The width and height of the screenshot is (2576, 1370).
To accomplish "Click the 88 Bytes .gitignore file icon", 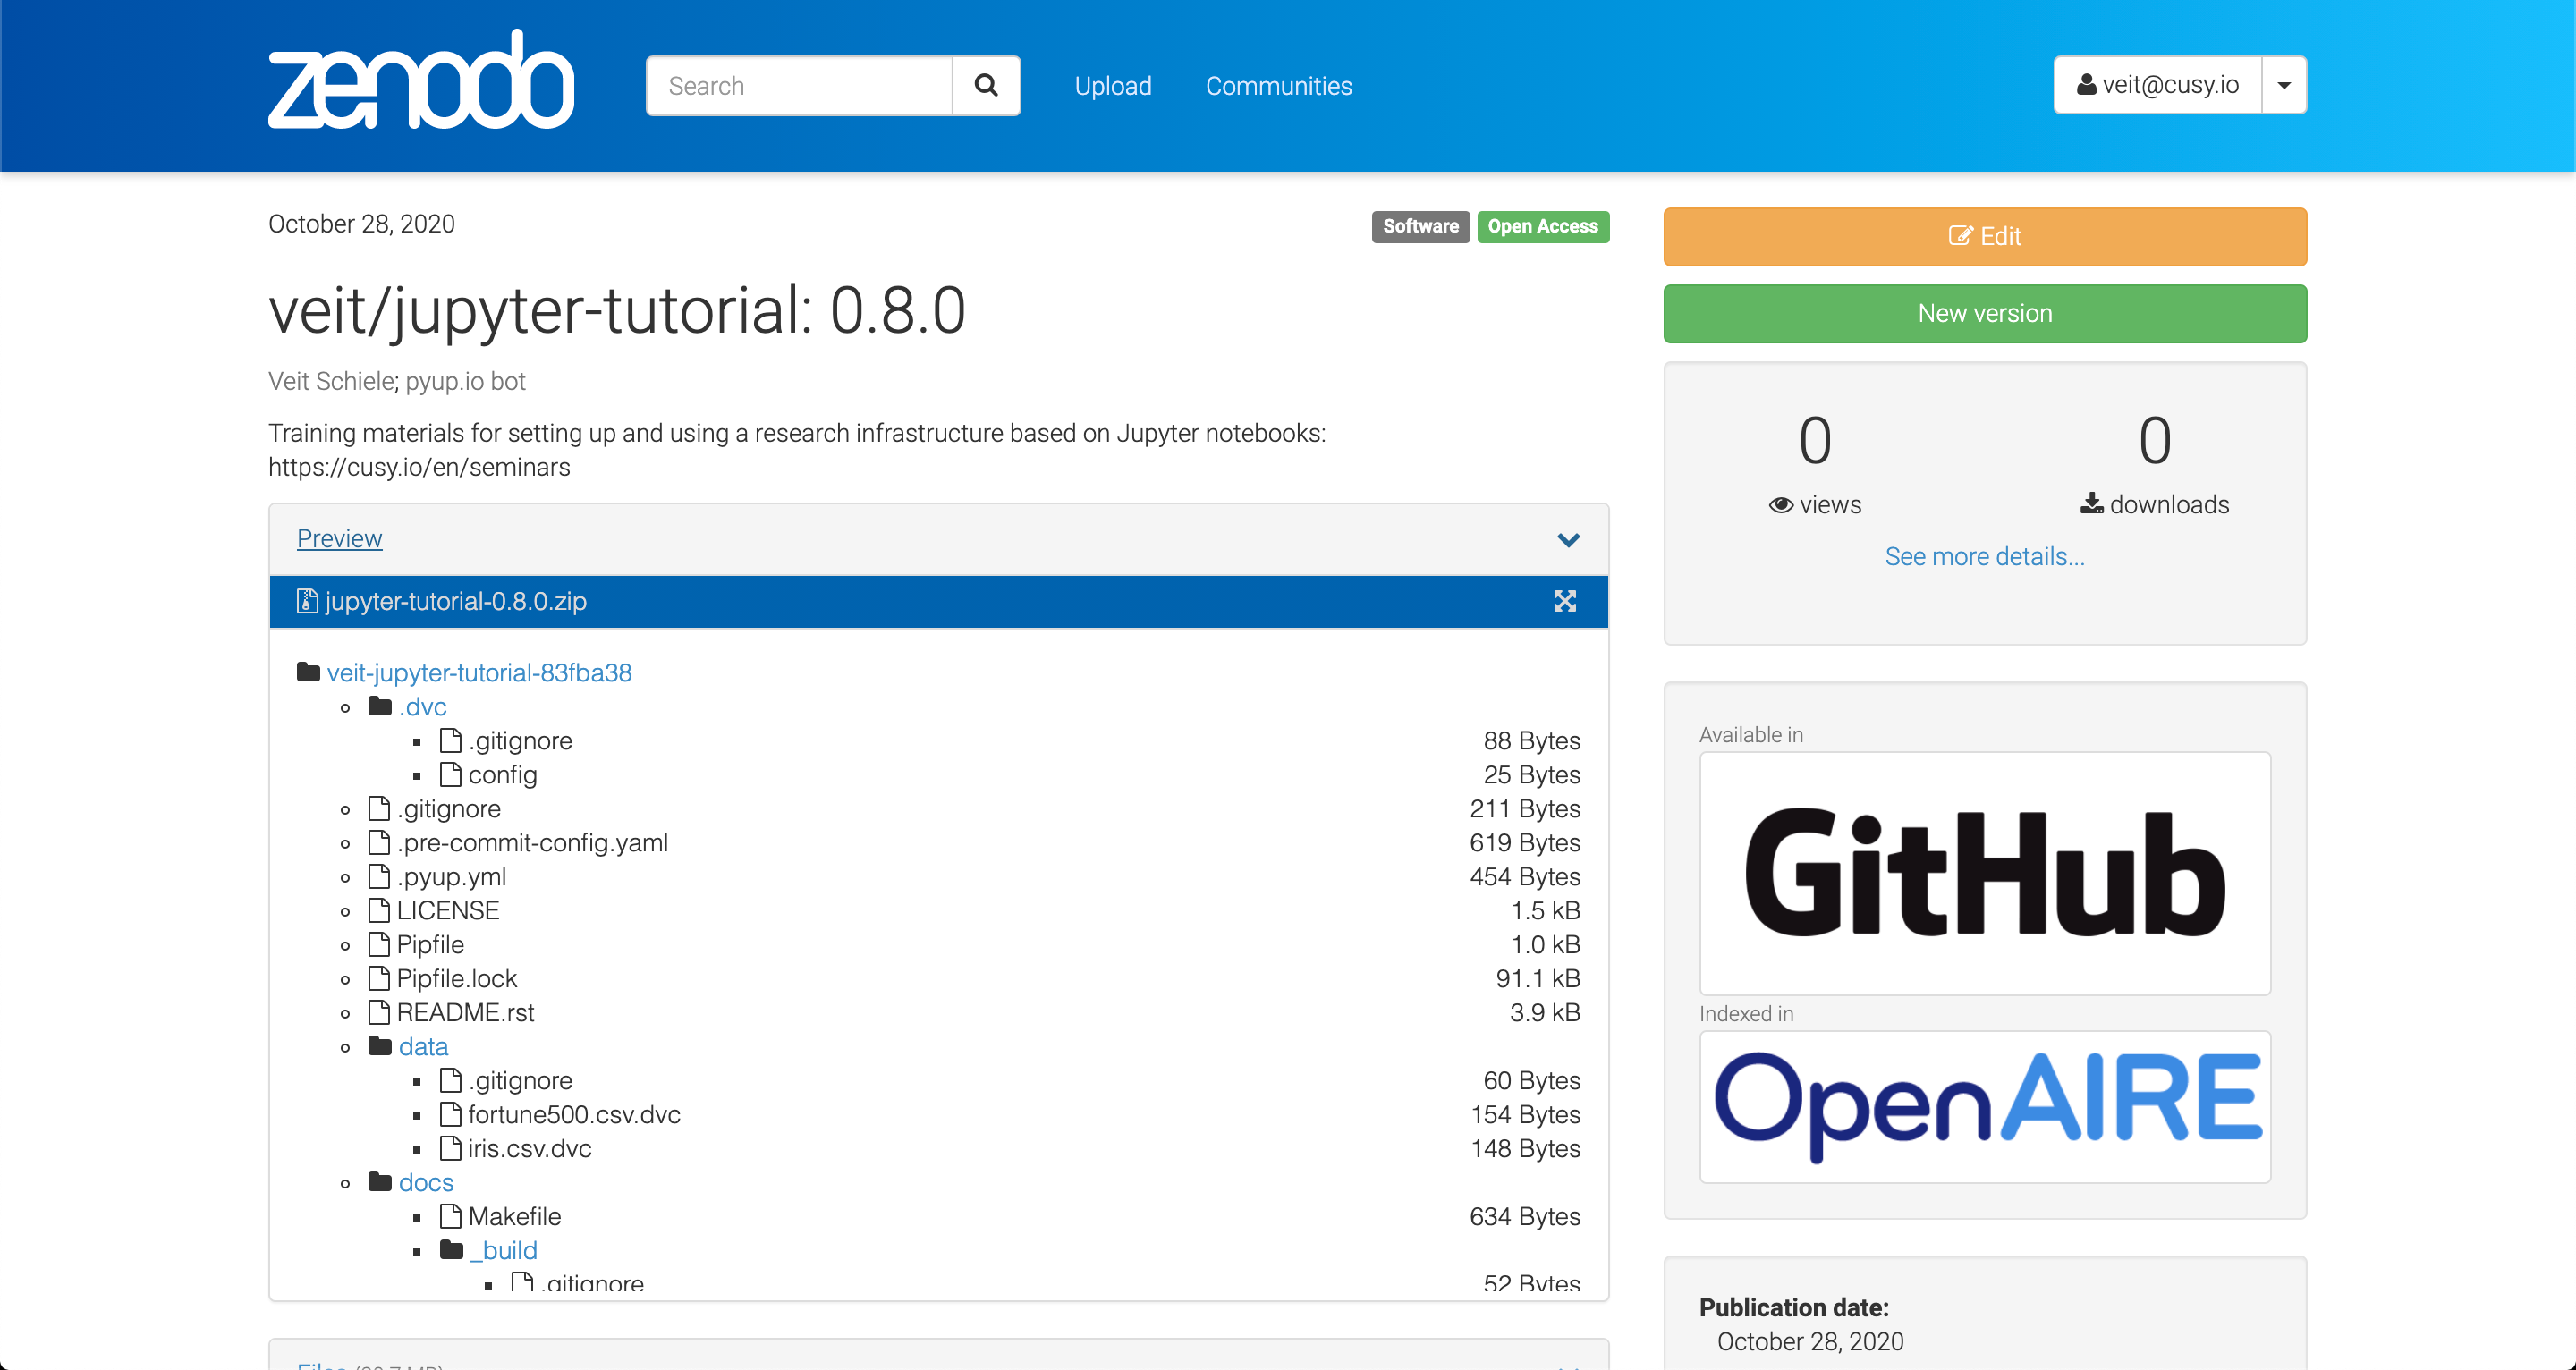I will 451,740.
